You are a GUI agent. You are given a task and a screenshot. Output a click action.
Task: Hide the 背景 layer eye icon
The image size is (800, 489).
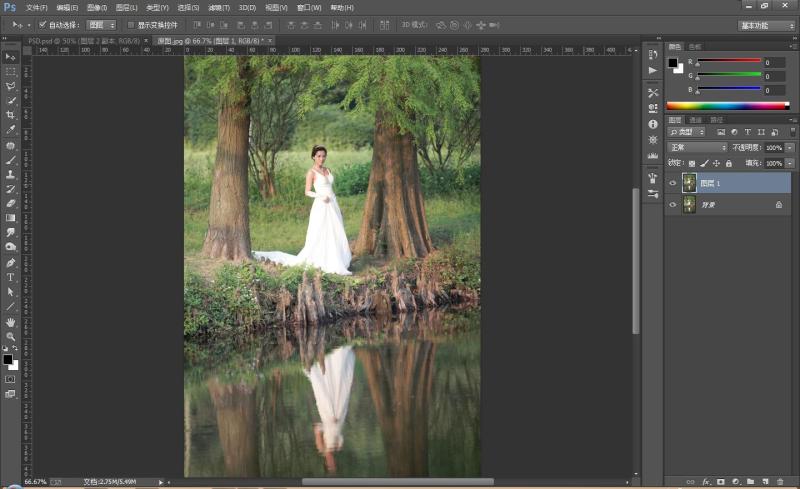point(672,205)
